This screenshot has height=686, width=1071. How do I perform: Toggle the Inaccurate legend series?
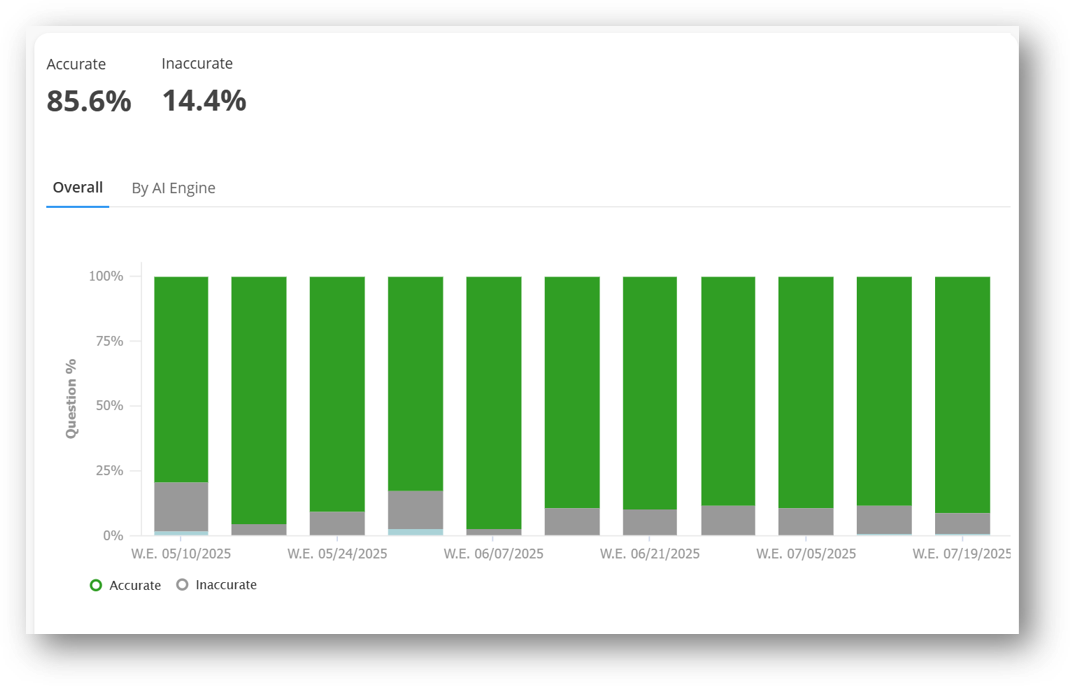(225, 585)
